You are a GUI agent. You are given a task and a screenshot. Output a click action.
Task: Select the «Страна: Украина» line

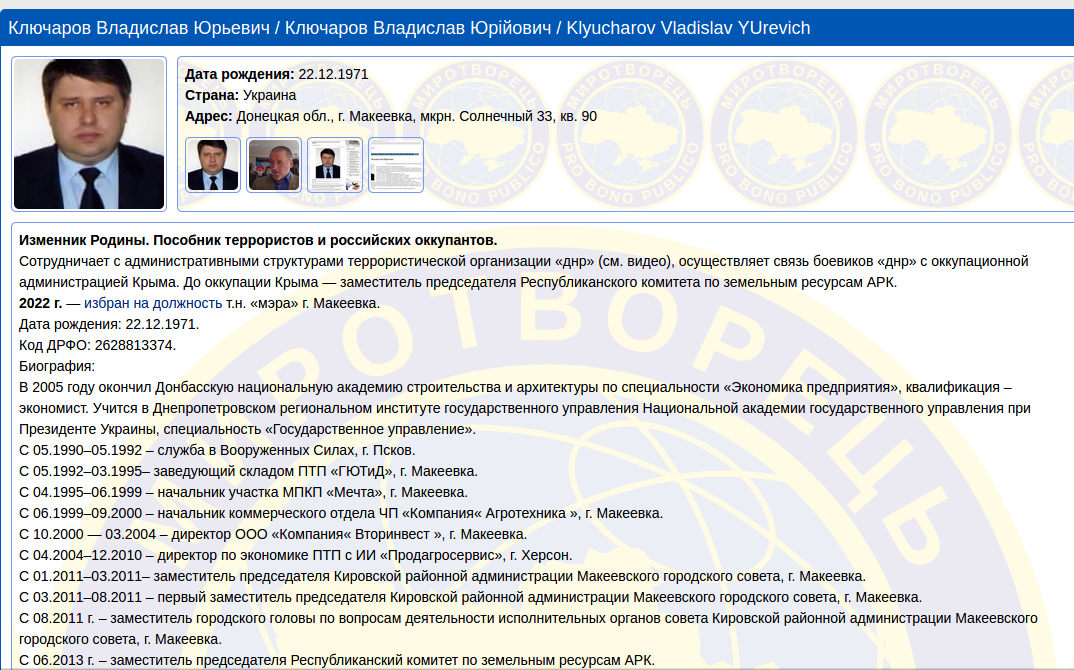[x=240, y=95]
